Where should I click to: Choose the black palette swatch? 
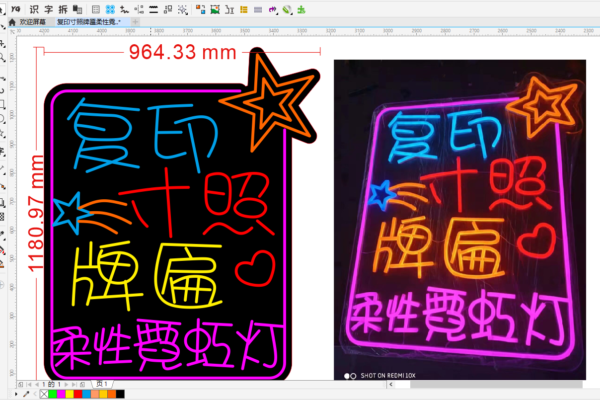pos(120,394)
